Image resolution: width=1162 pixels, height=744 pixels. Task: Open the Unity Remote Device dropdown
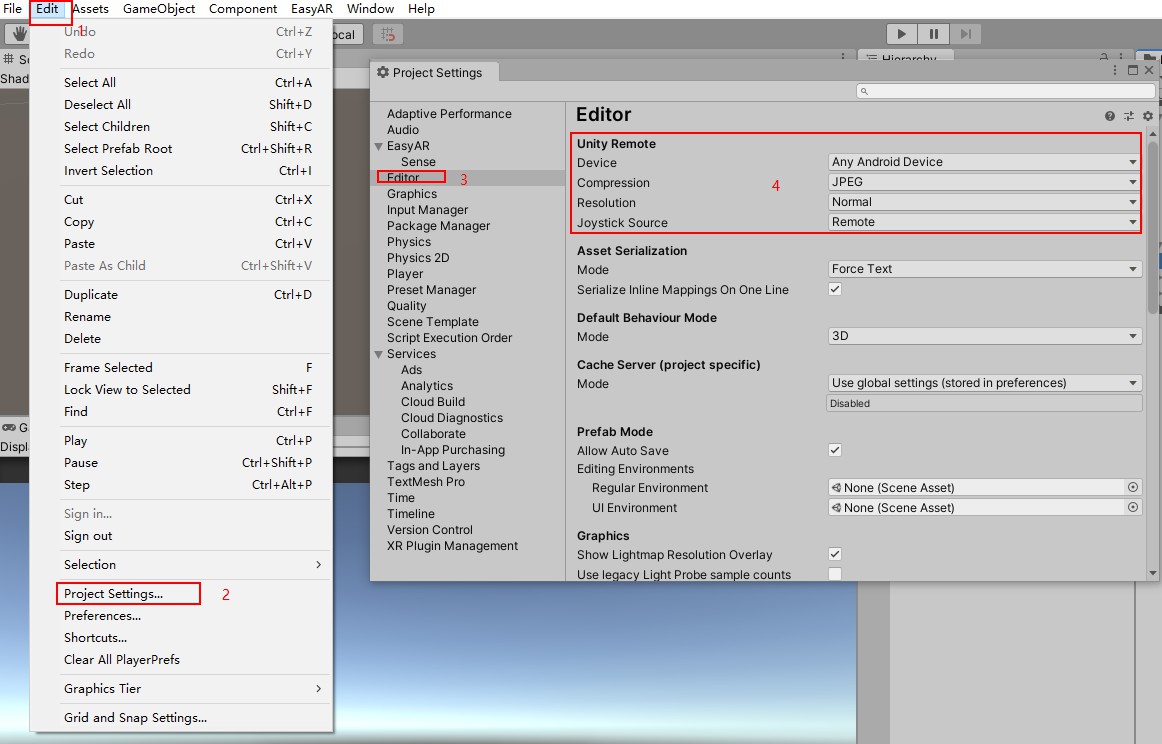tap(983, 161)
